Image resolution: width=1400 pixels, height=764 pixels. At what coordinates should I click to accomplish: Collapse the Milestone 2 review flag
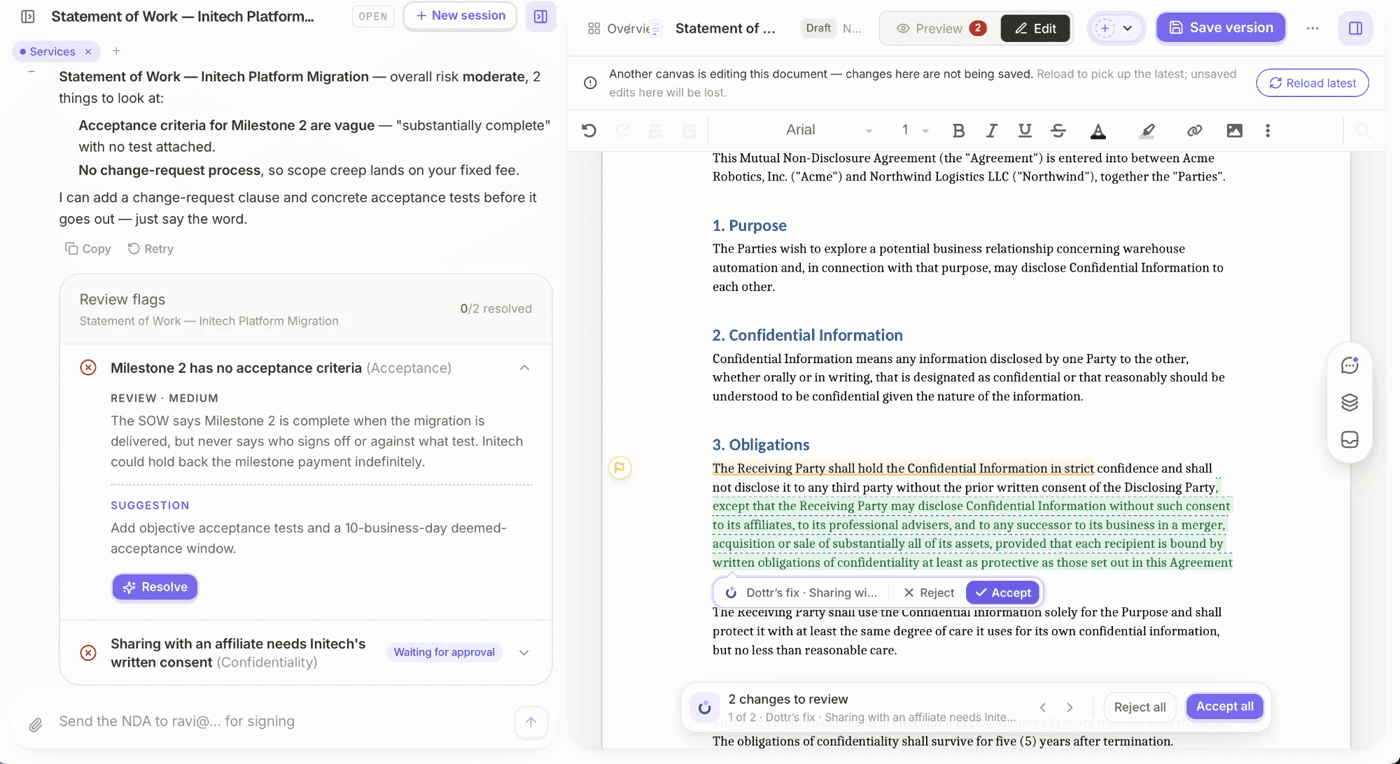524,368
